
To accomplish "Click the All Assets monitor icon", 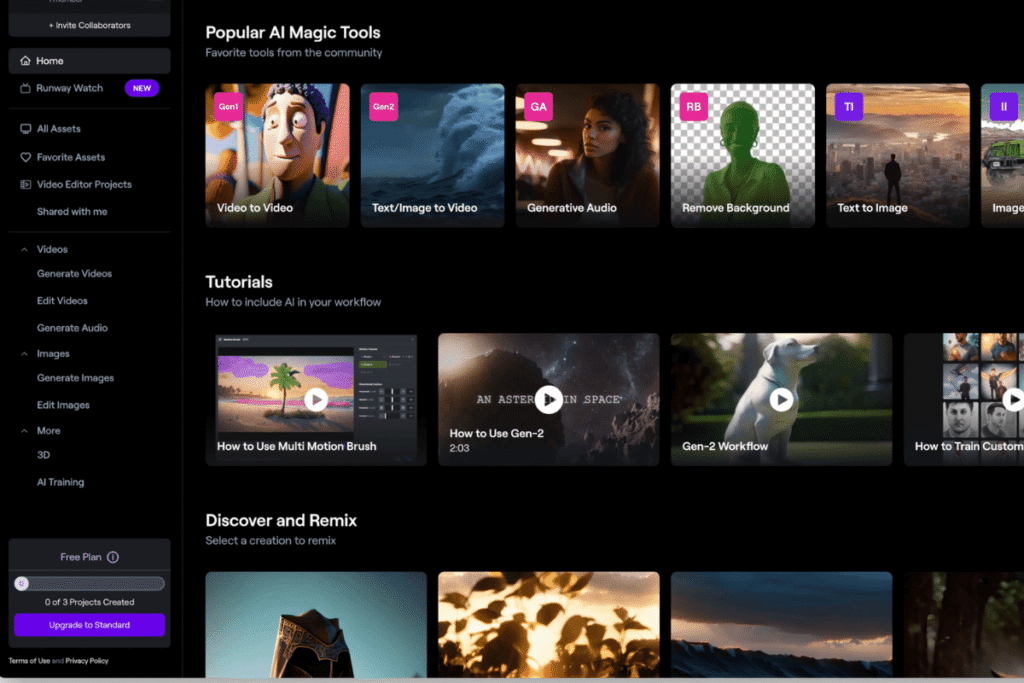I will click(x=25, y=129).
